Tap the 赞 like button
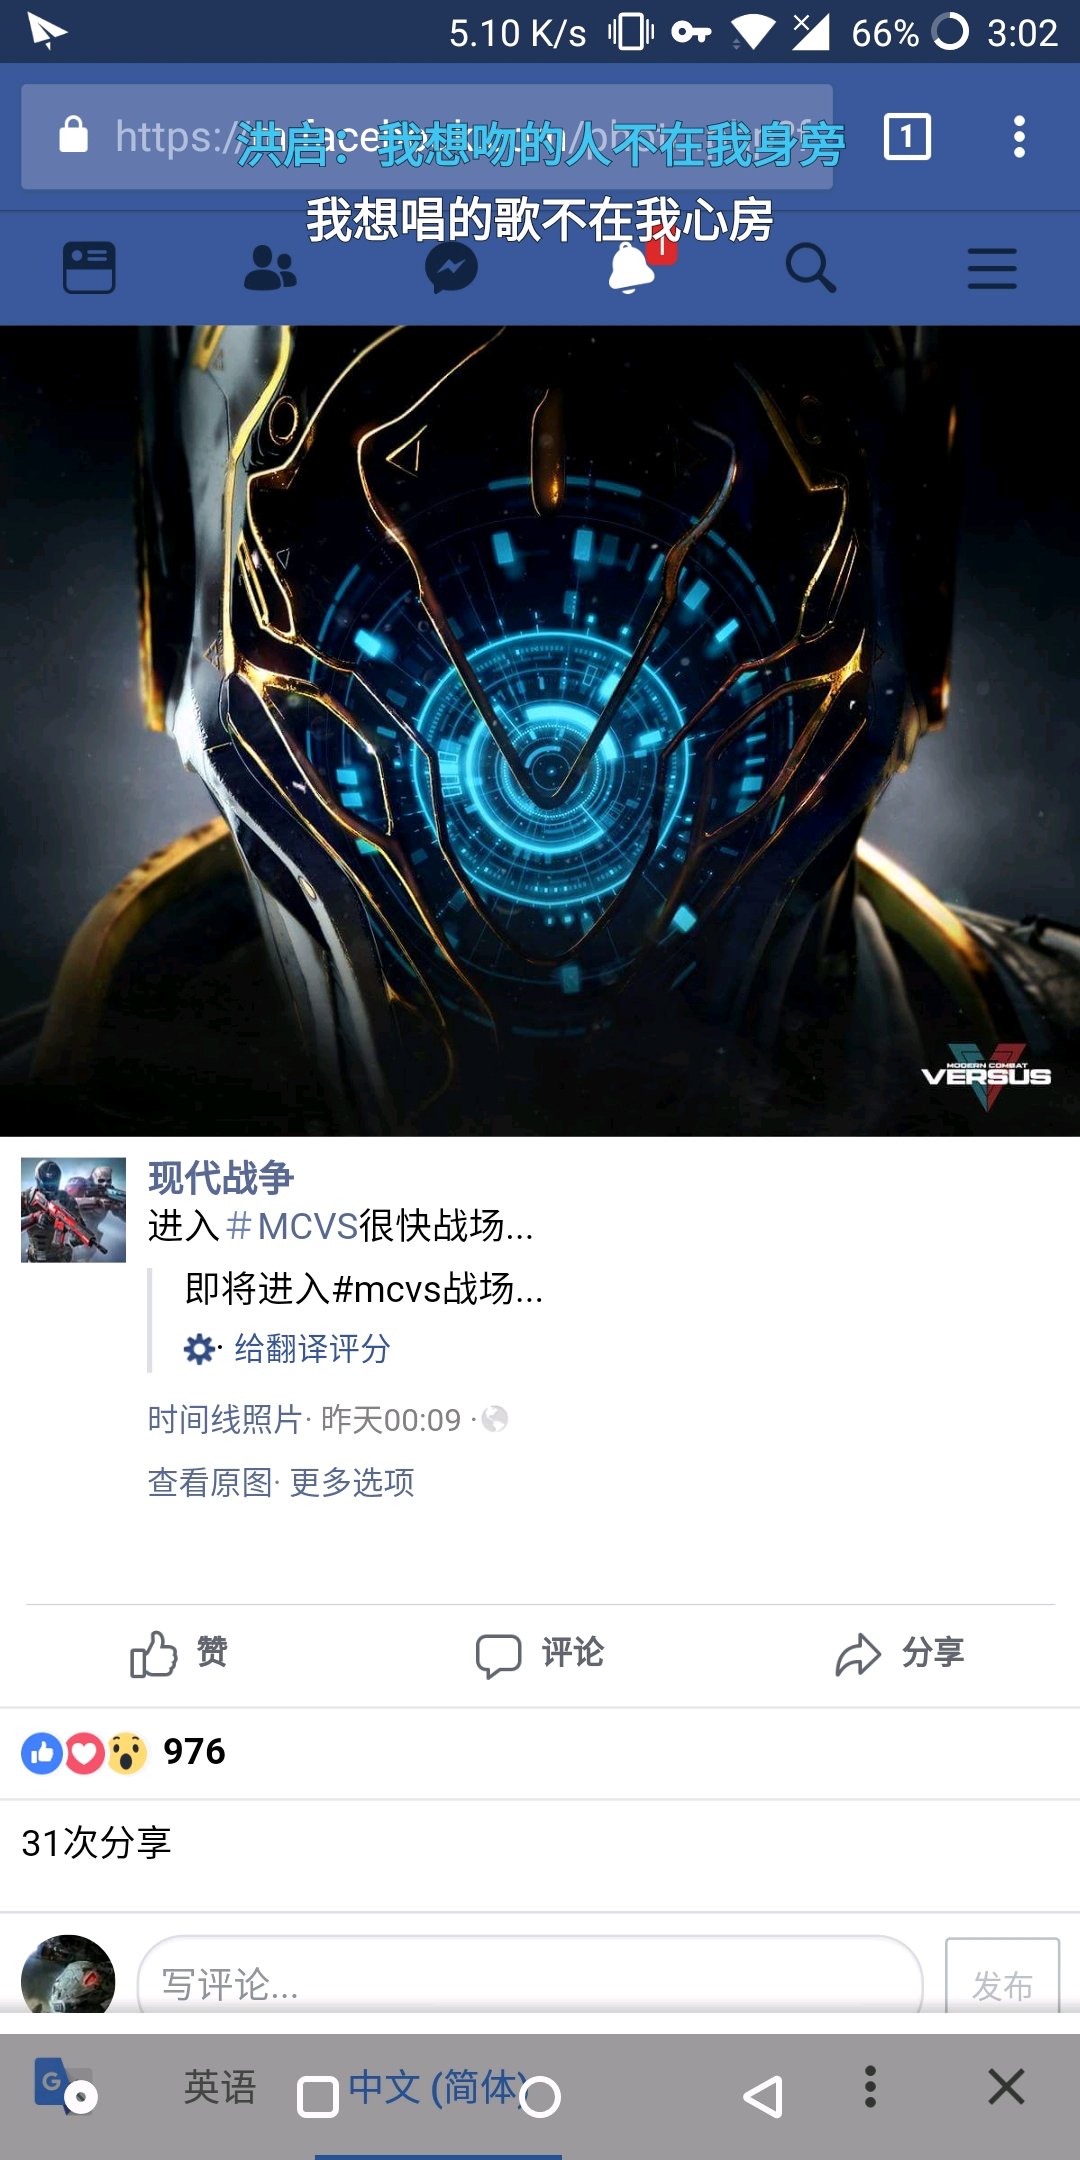This screenshot has width=1080, height=2160. pos(179,1654)
